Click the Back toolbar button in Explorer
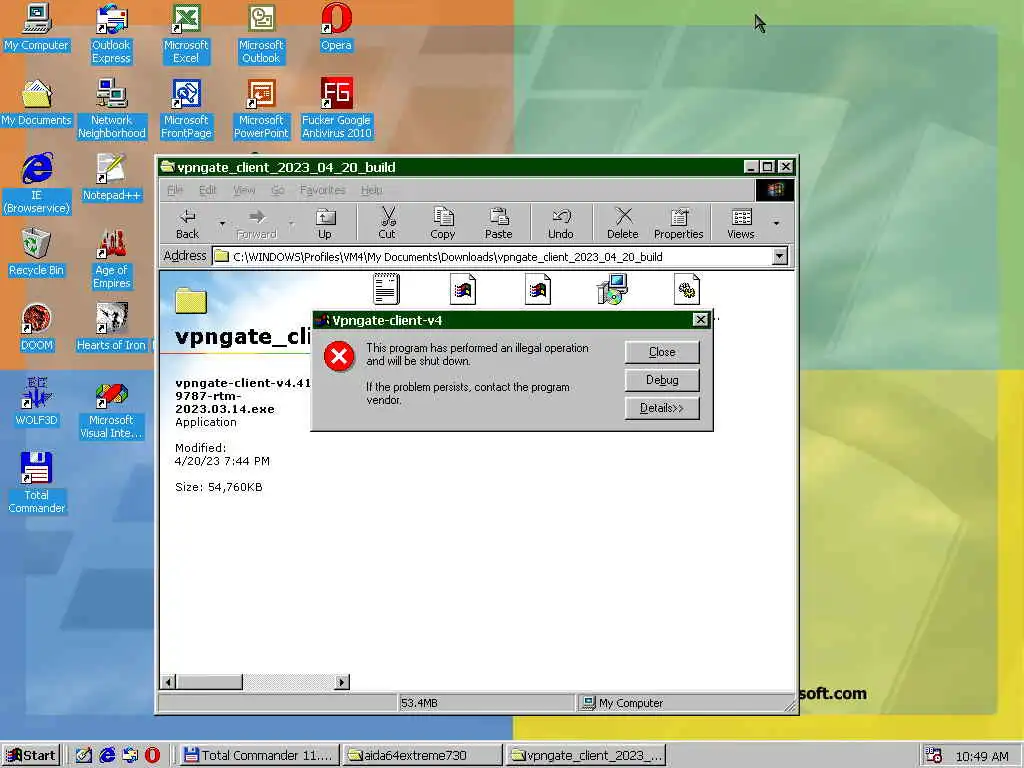This screenshot has width=1024, height=768. point(187,223)
